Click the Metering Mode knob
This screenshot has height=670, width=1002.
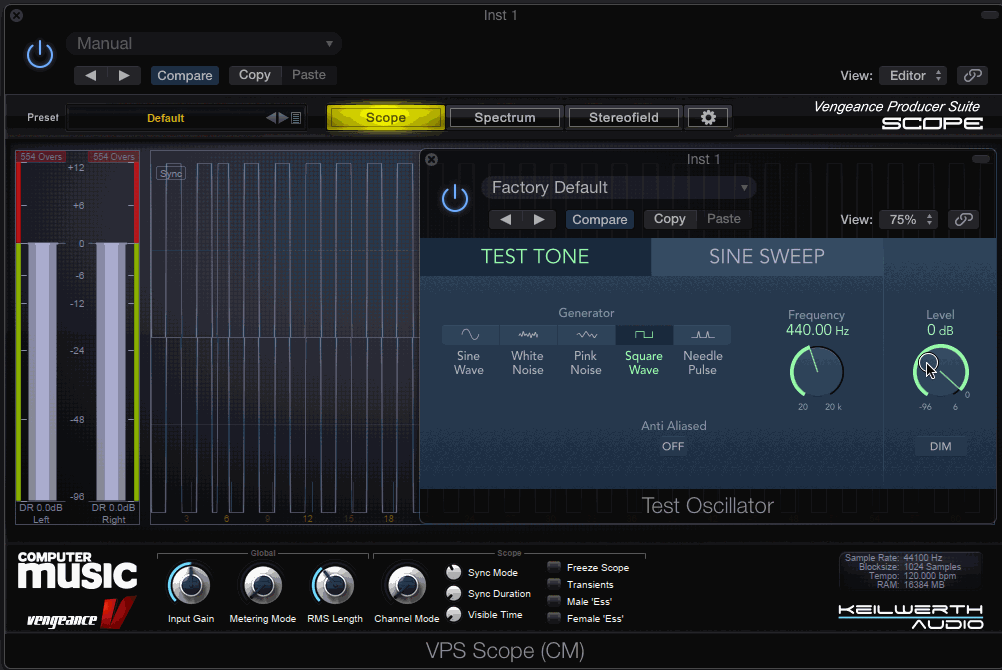263,585
